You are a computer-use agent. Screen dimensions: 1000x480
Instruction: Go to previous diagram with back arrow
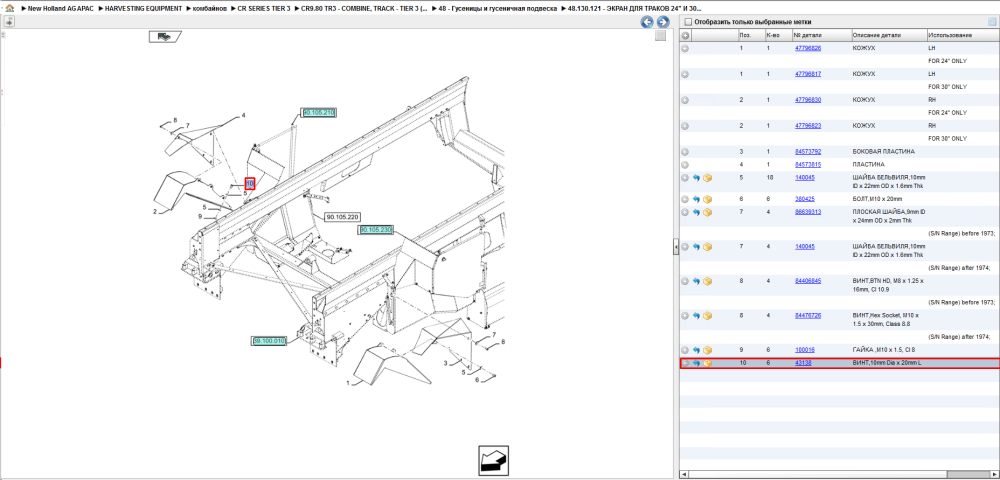pos(647,22)
